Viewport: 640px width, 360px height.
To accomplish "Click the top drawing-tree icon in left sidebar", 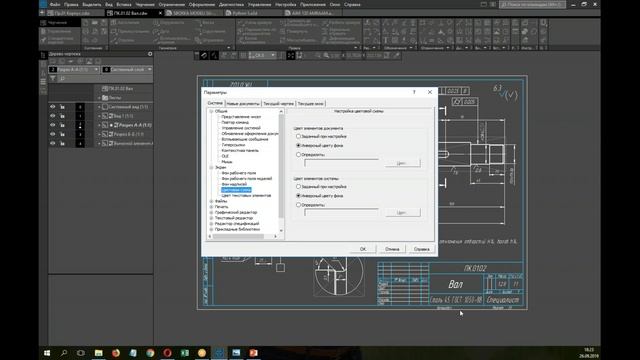I will [43, 55].
